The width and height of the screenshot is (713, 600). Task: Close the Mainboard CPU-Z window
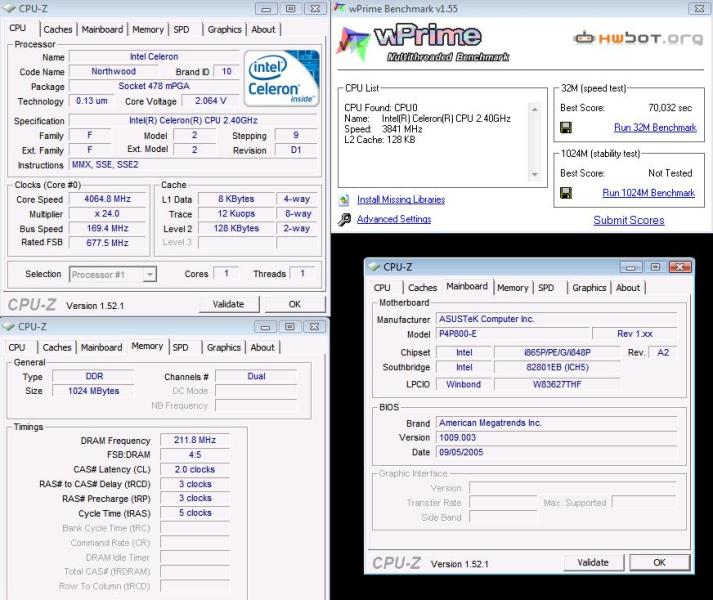[x=680, y=267]
